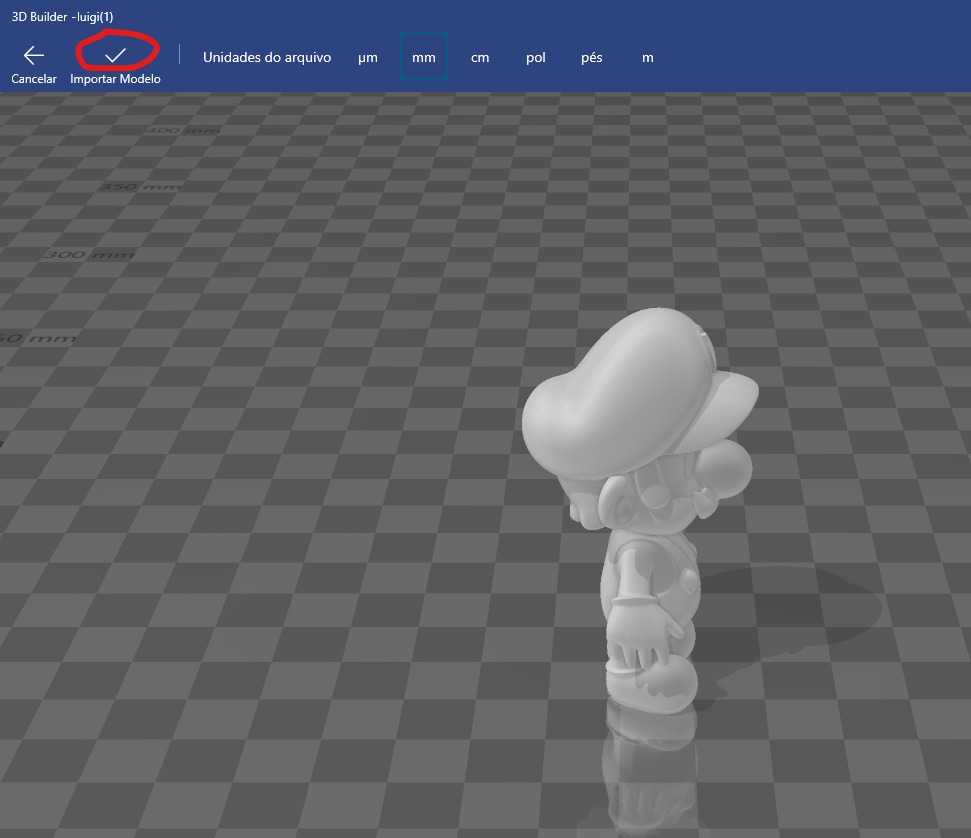The height and width of the screenshot is (838, 971).
Task: Set file units to pol (inches)
Action: [x=536, y=58]
